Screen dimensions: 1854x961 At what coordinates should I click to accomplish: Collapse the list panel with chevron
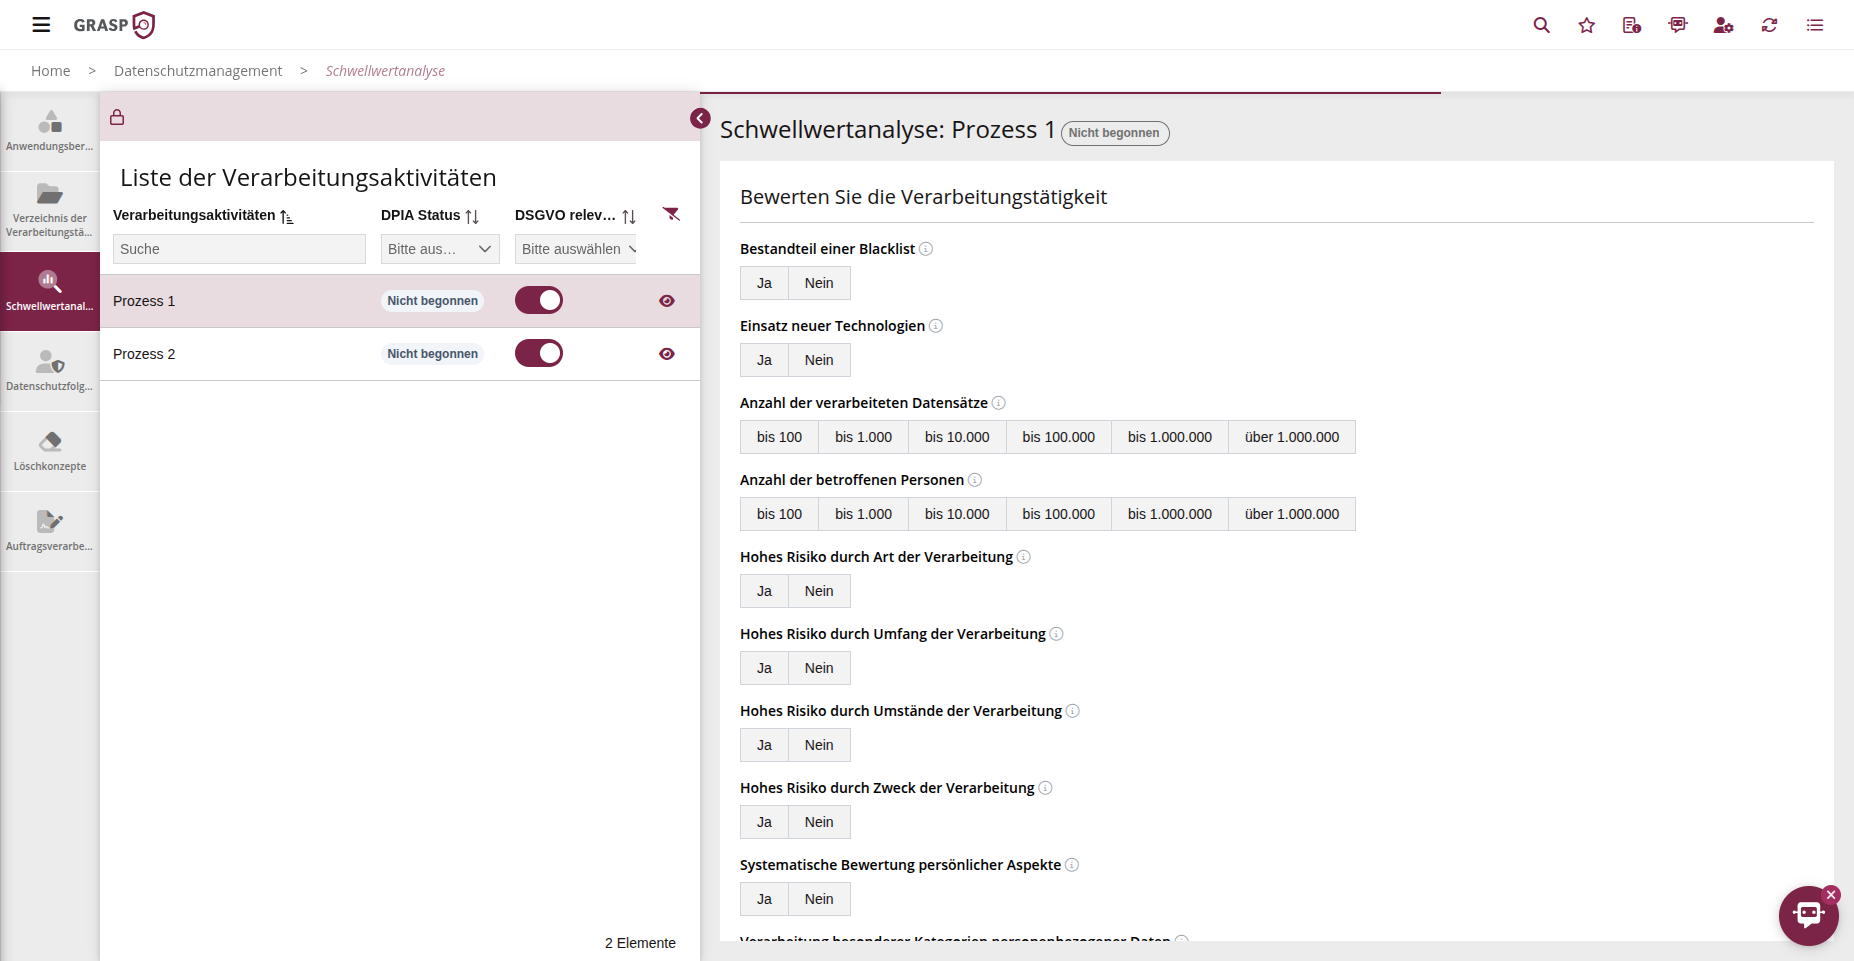pos(700,118)
